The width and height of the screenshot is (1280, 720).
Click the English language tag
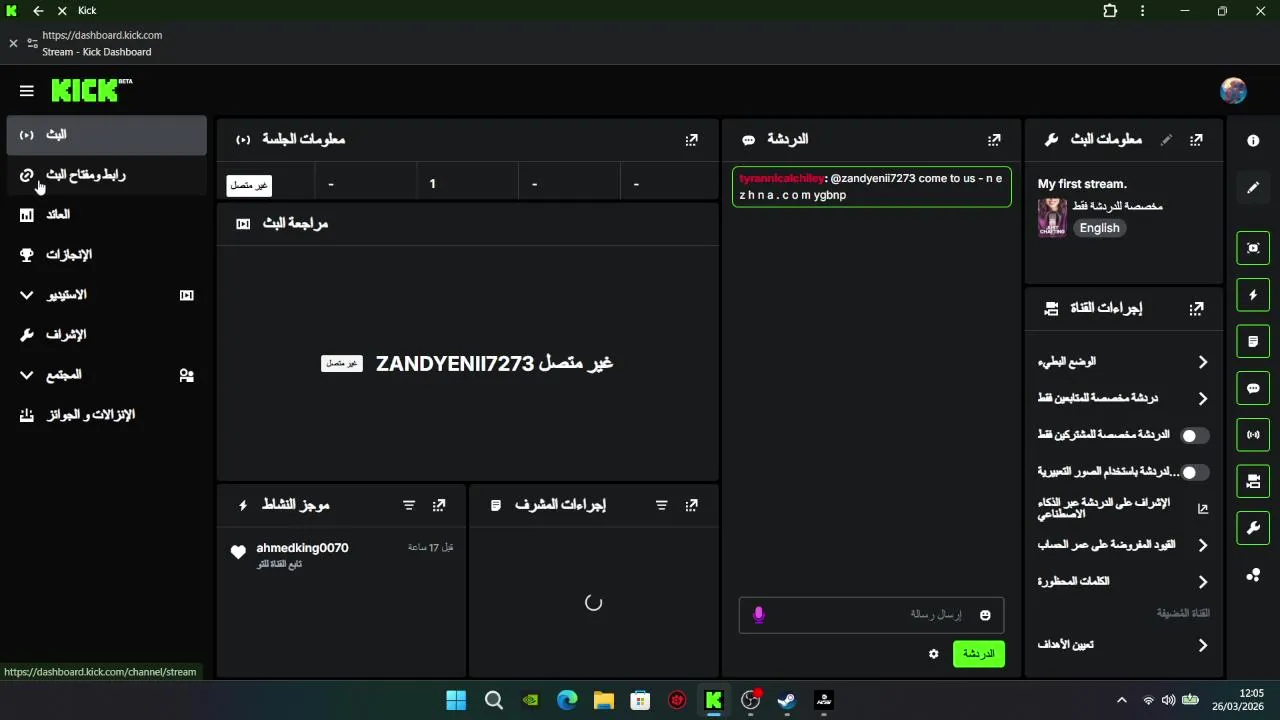pos(1099,228)
